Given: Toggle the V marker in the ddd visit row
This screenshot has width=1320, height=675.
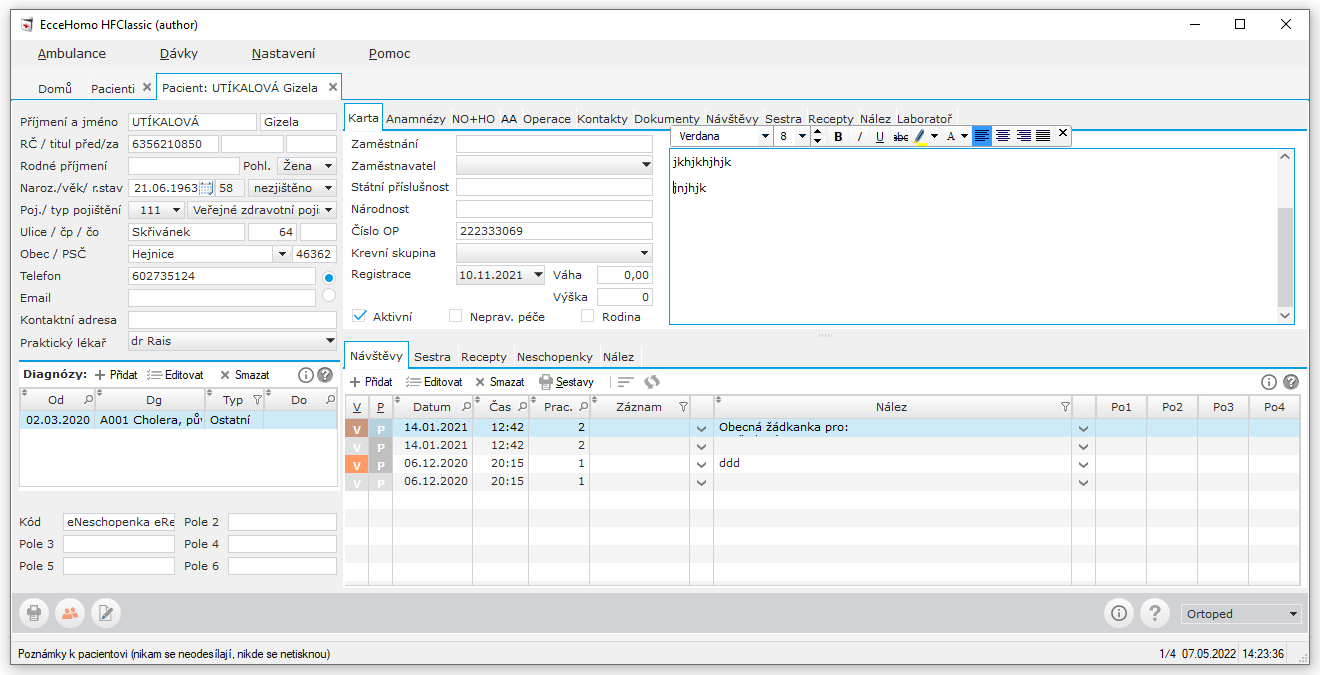Looking at the screenshot, I should click(x=356, y=464).
